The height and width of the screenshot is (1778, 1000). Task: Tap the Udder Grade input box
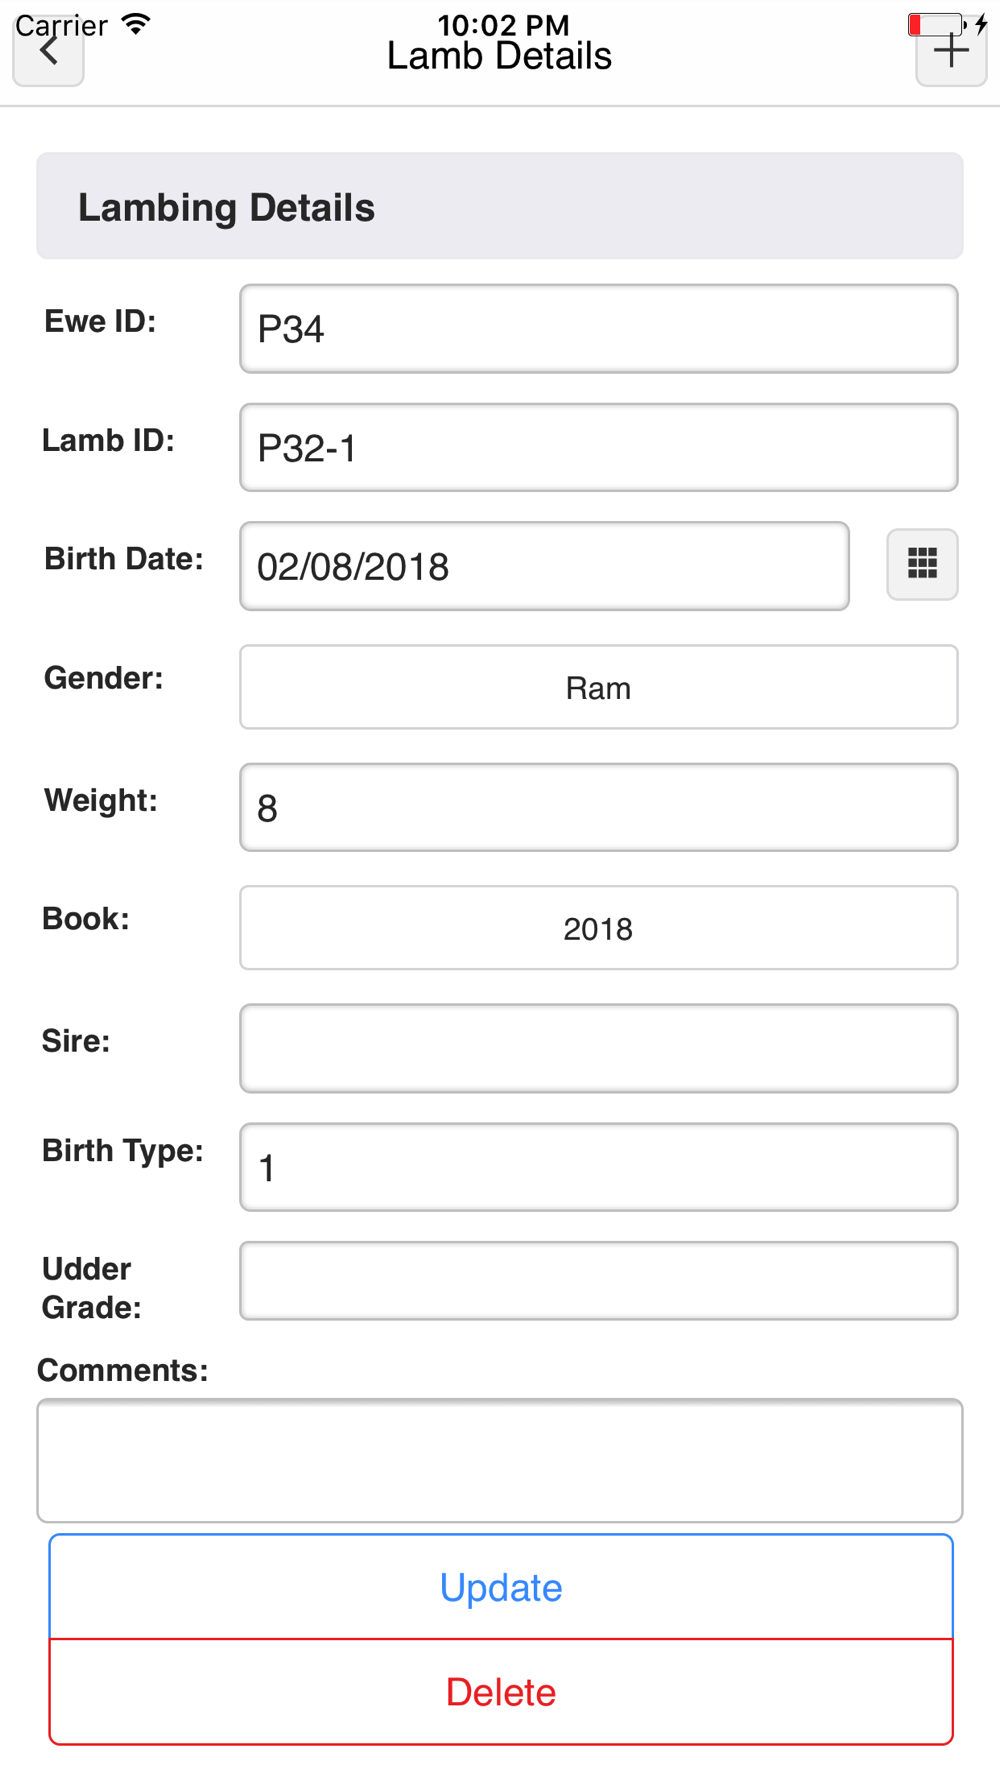[598, 1281]
